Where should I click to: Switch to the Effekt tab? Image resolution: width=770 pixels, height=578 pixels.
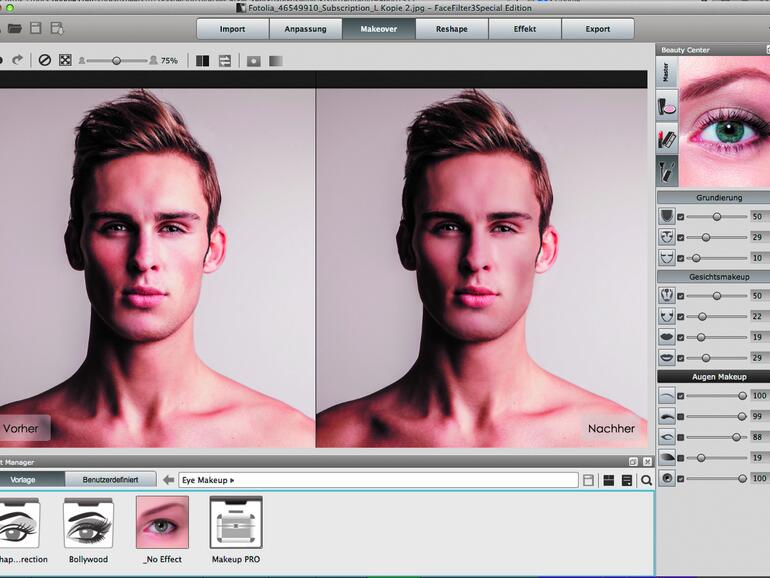[524, 29]
